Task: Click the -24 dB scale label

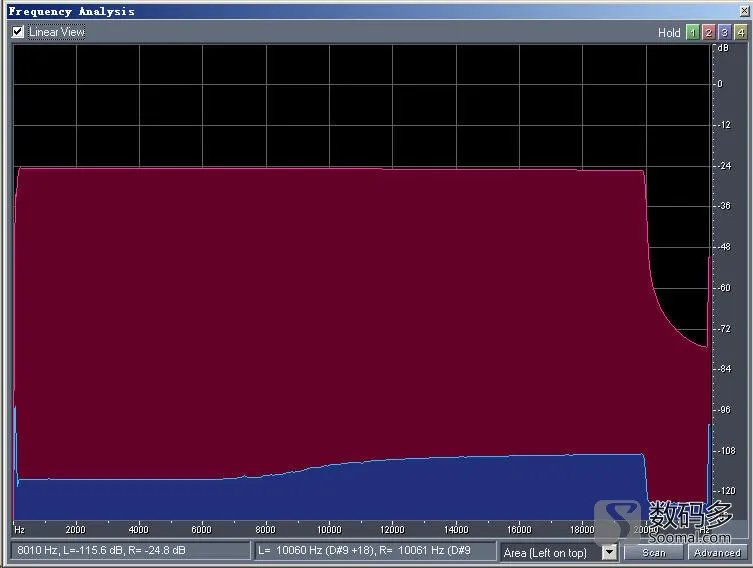Action: [x=724, y=166]
